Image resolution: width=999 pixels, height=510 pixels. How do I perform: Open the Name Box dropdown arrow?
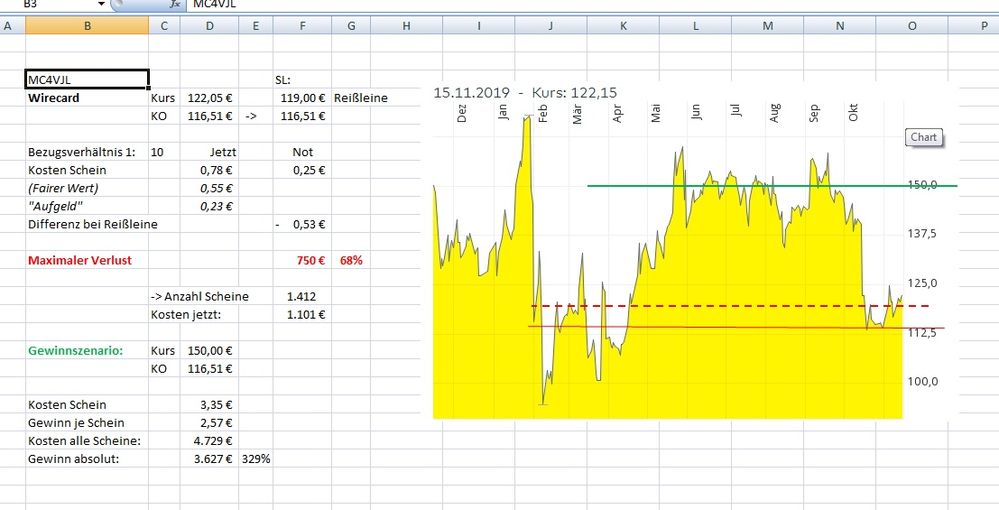[x=102, y=5]
